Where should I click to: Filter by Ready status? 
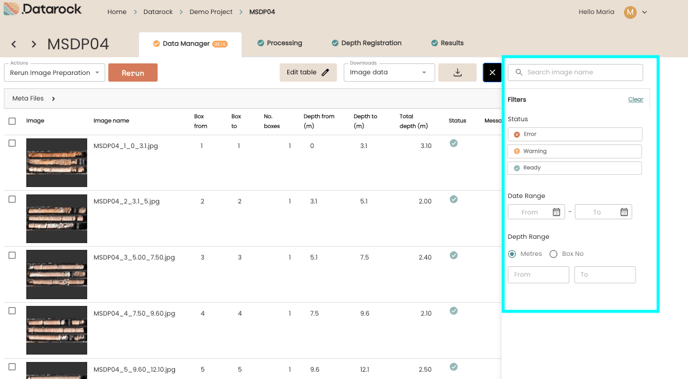(575, 168)
